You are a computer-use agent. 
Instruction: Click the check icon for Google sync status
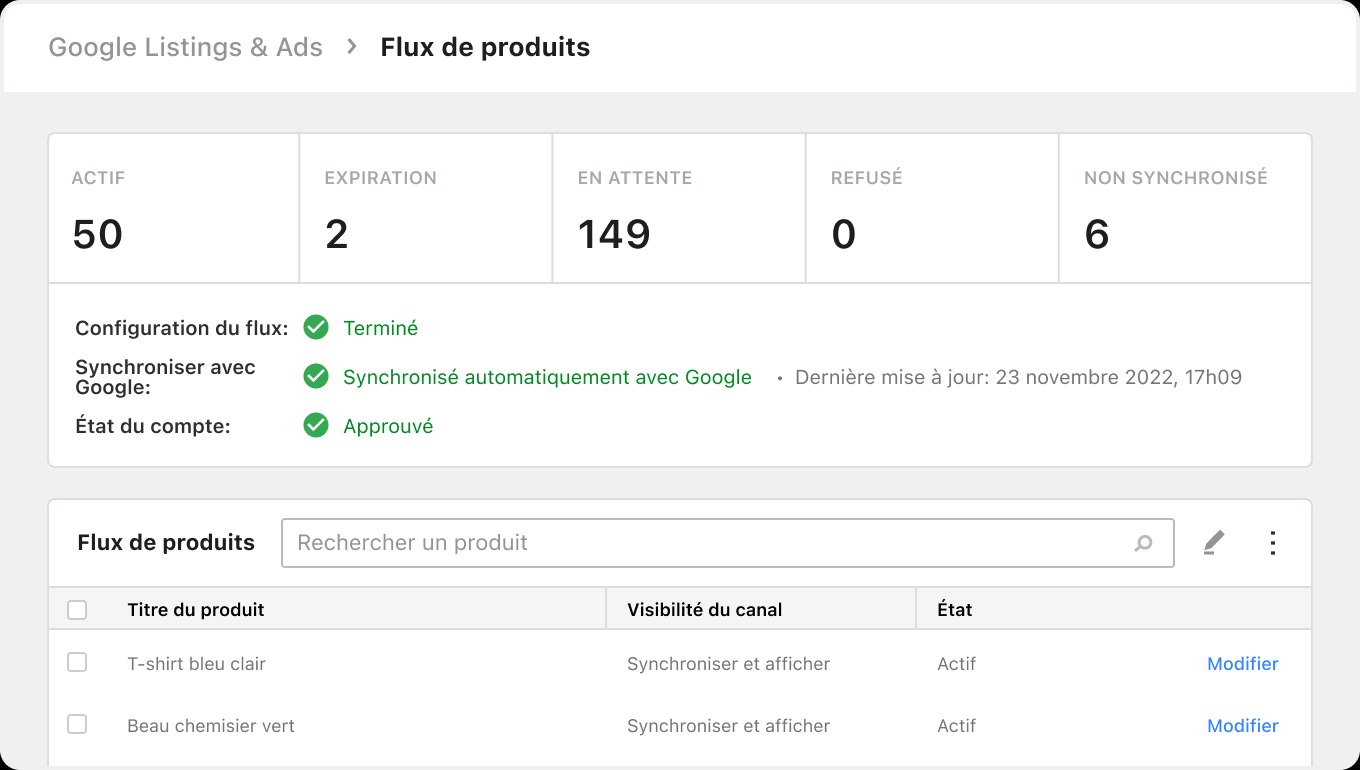click(x=316, y=377)
